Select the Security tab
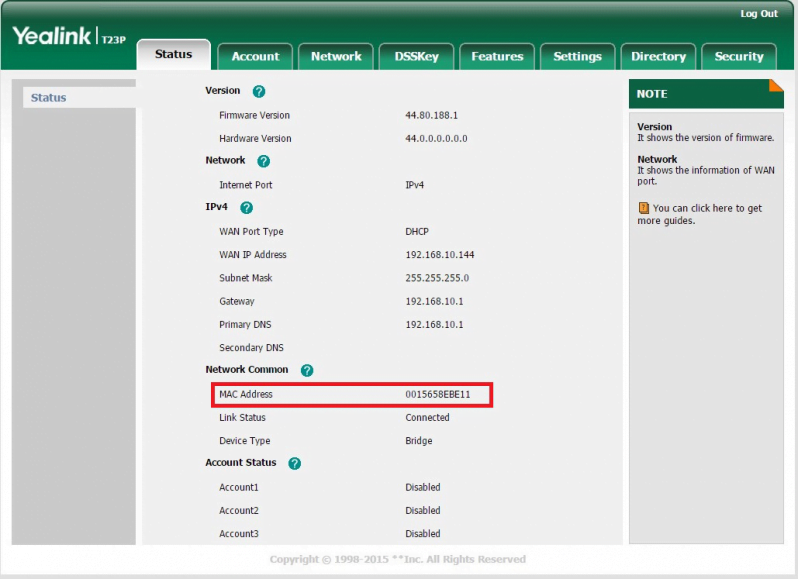This screenshot has height=580, width=798. pos(739,56)
